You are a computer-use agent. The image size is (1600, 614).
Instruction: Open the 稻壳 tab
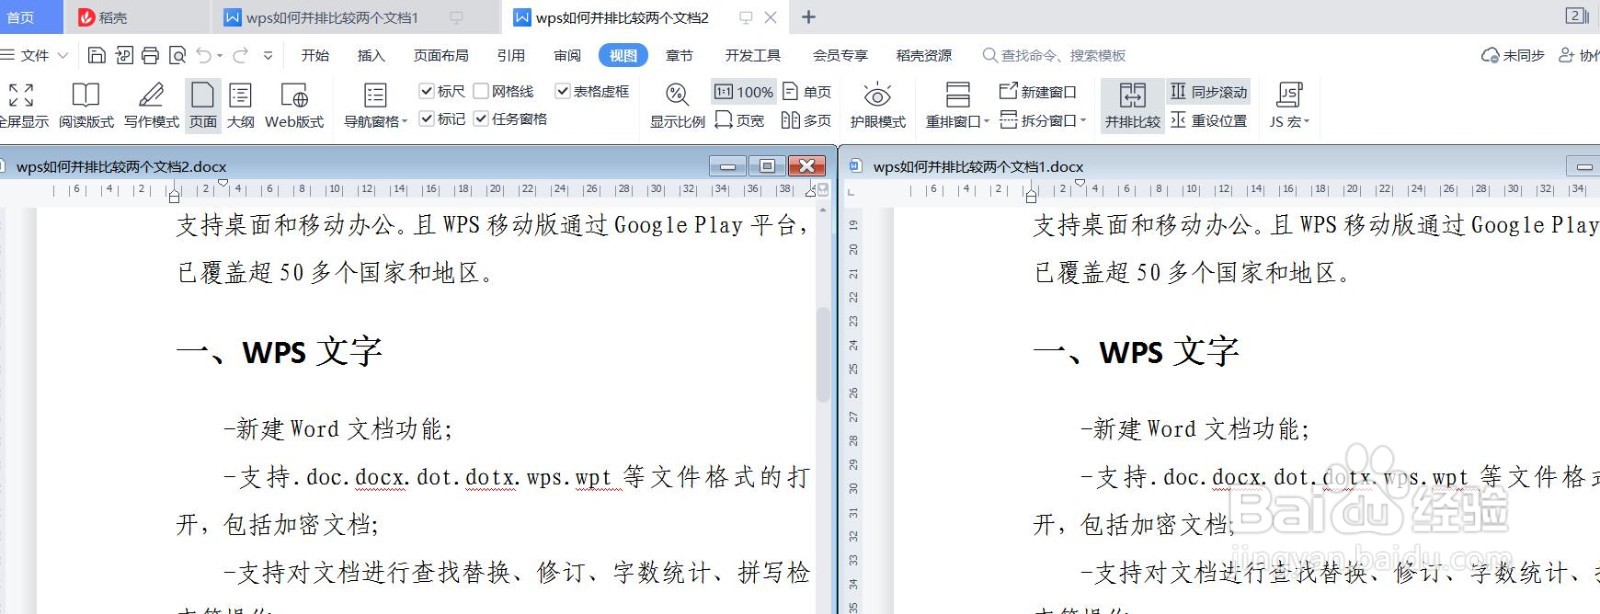[x=104, y=17]
